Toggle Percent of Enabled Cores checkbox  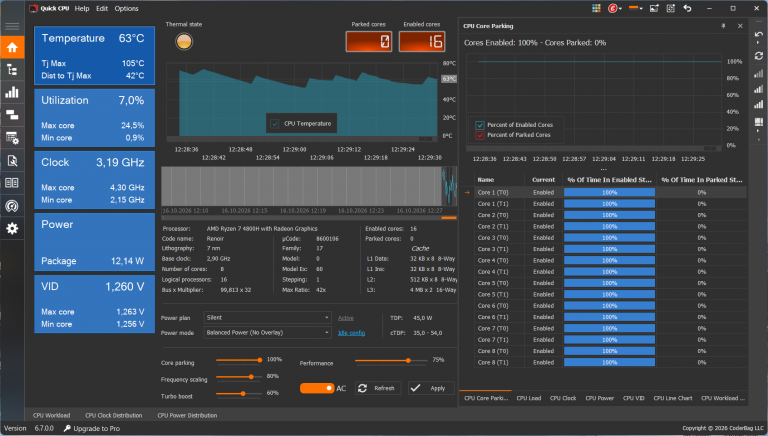click(x=480, y=125)
